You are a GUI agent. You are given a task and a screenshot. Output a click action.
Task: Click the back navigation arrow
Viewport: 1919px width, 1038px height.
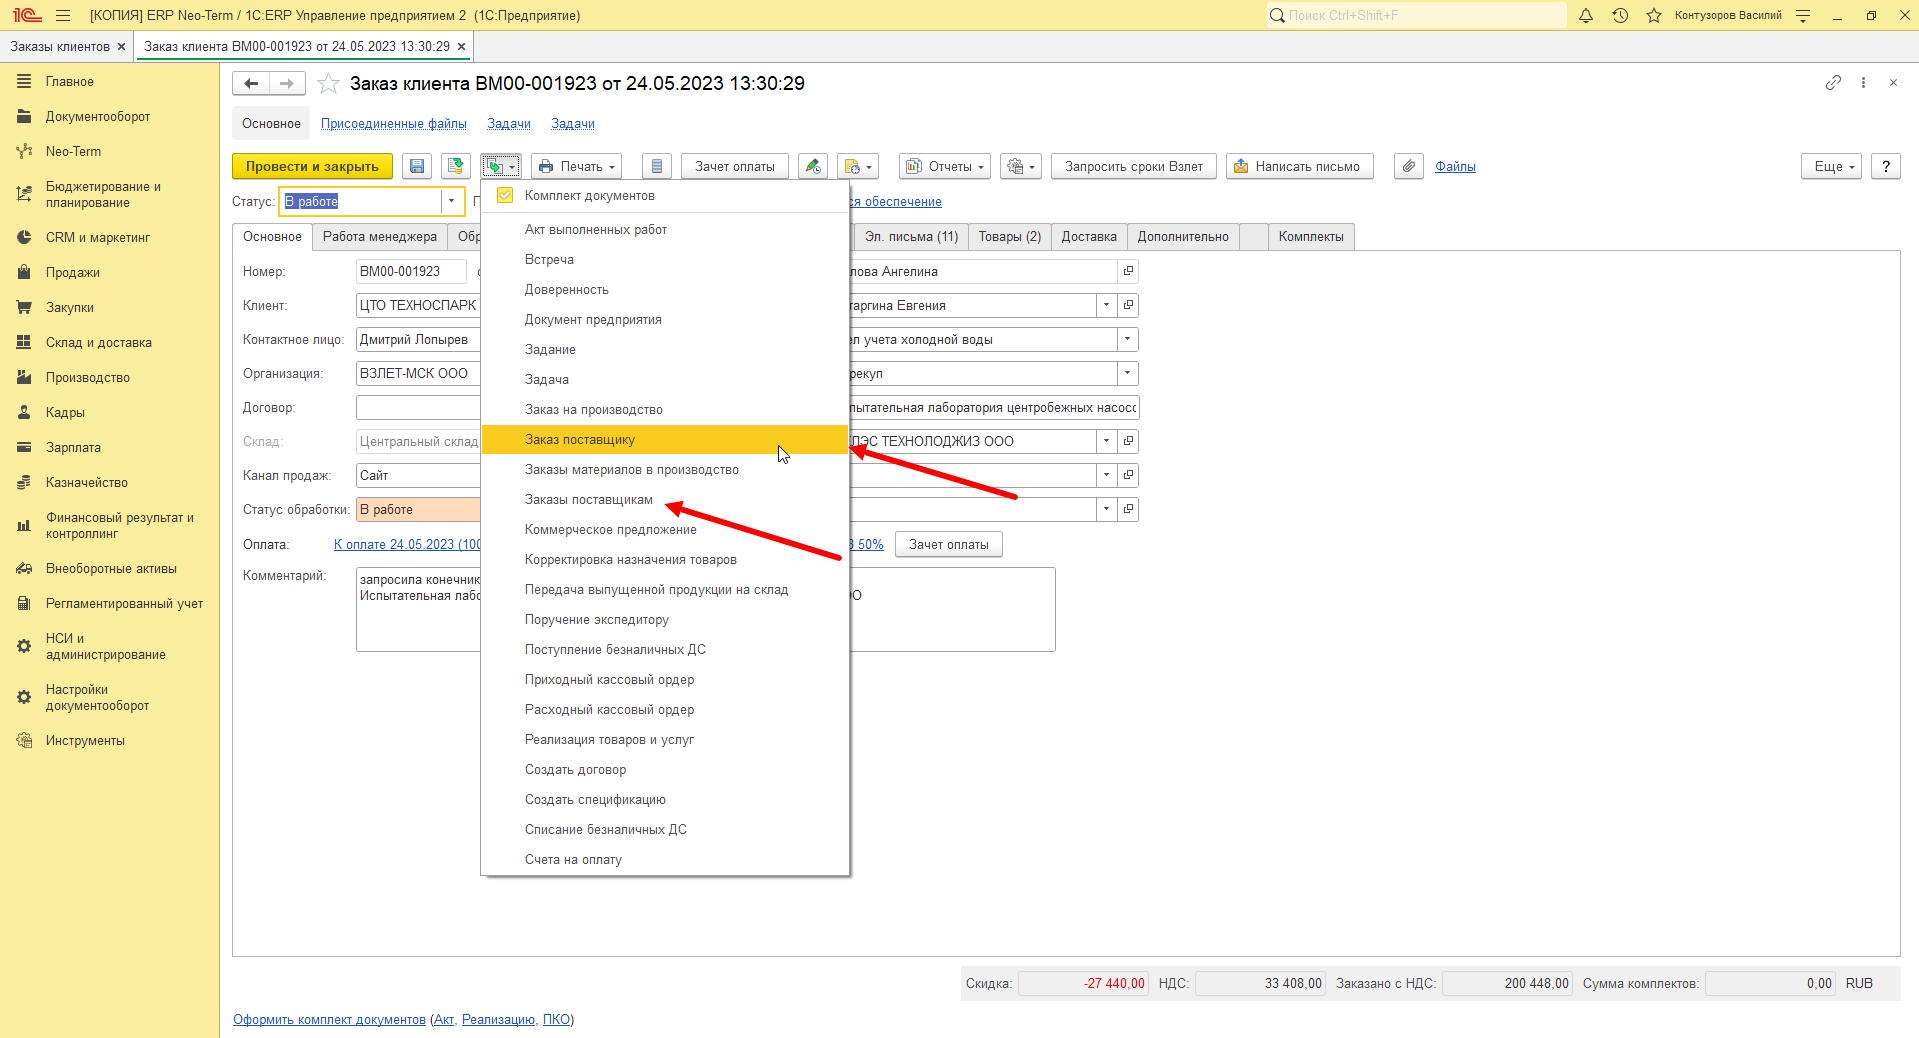[251, 83]
